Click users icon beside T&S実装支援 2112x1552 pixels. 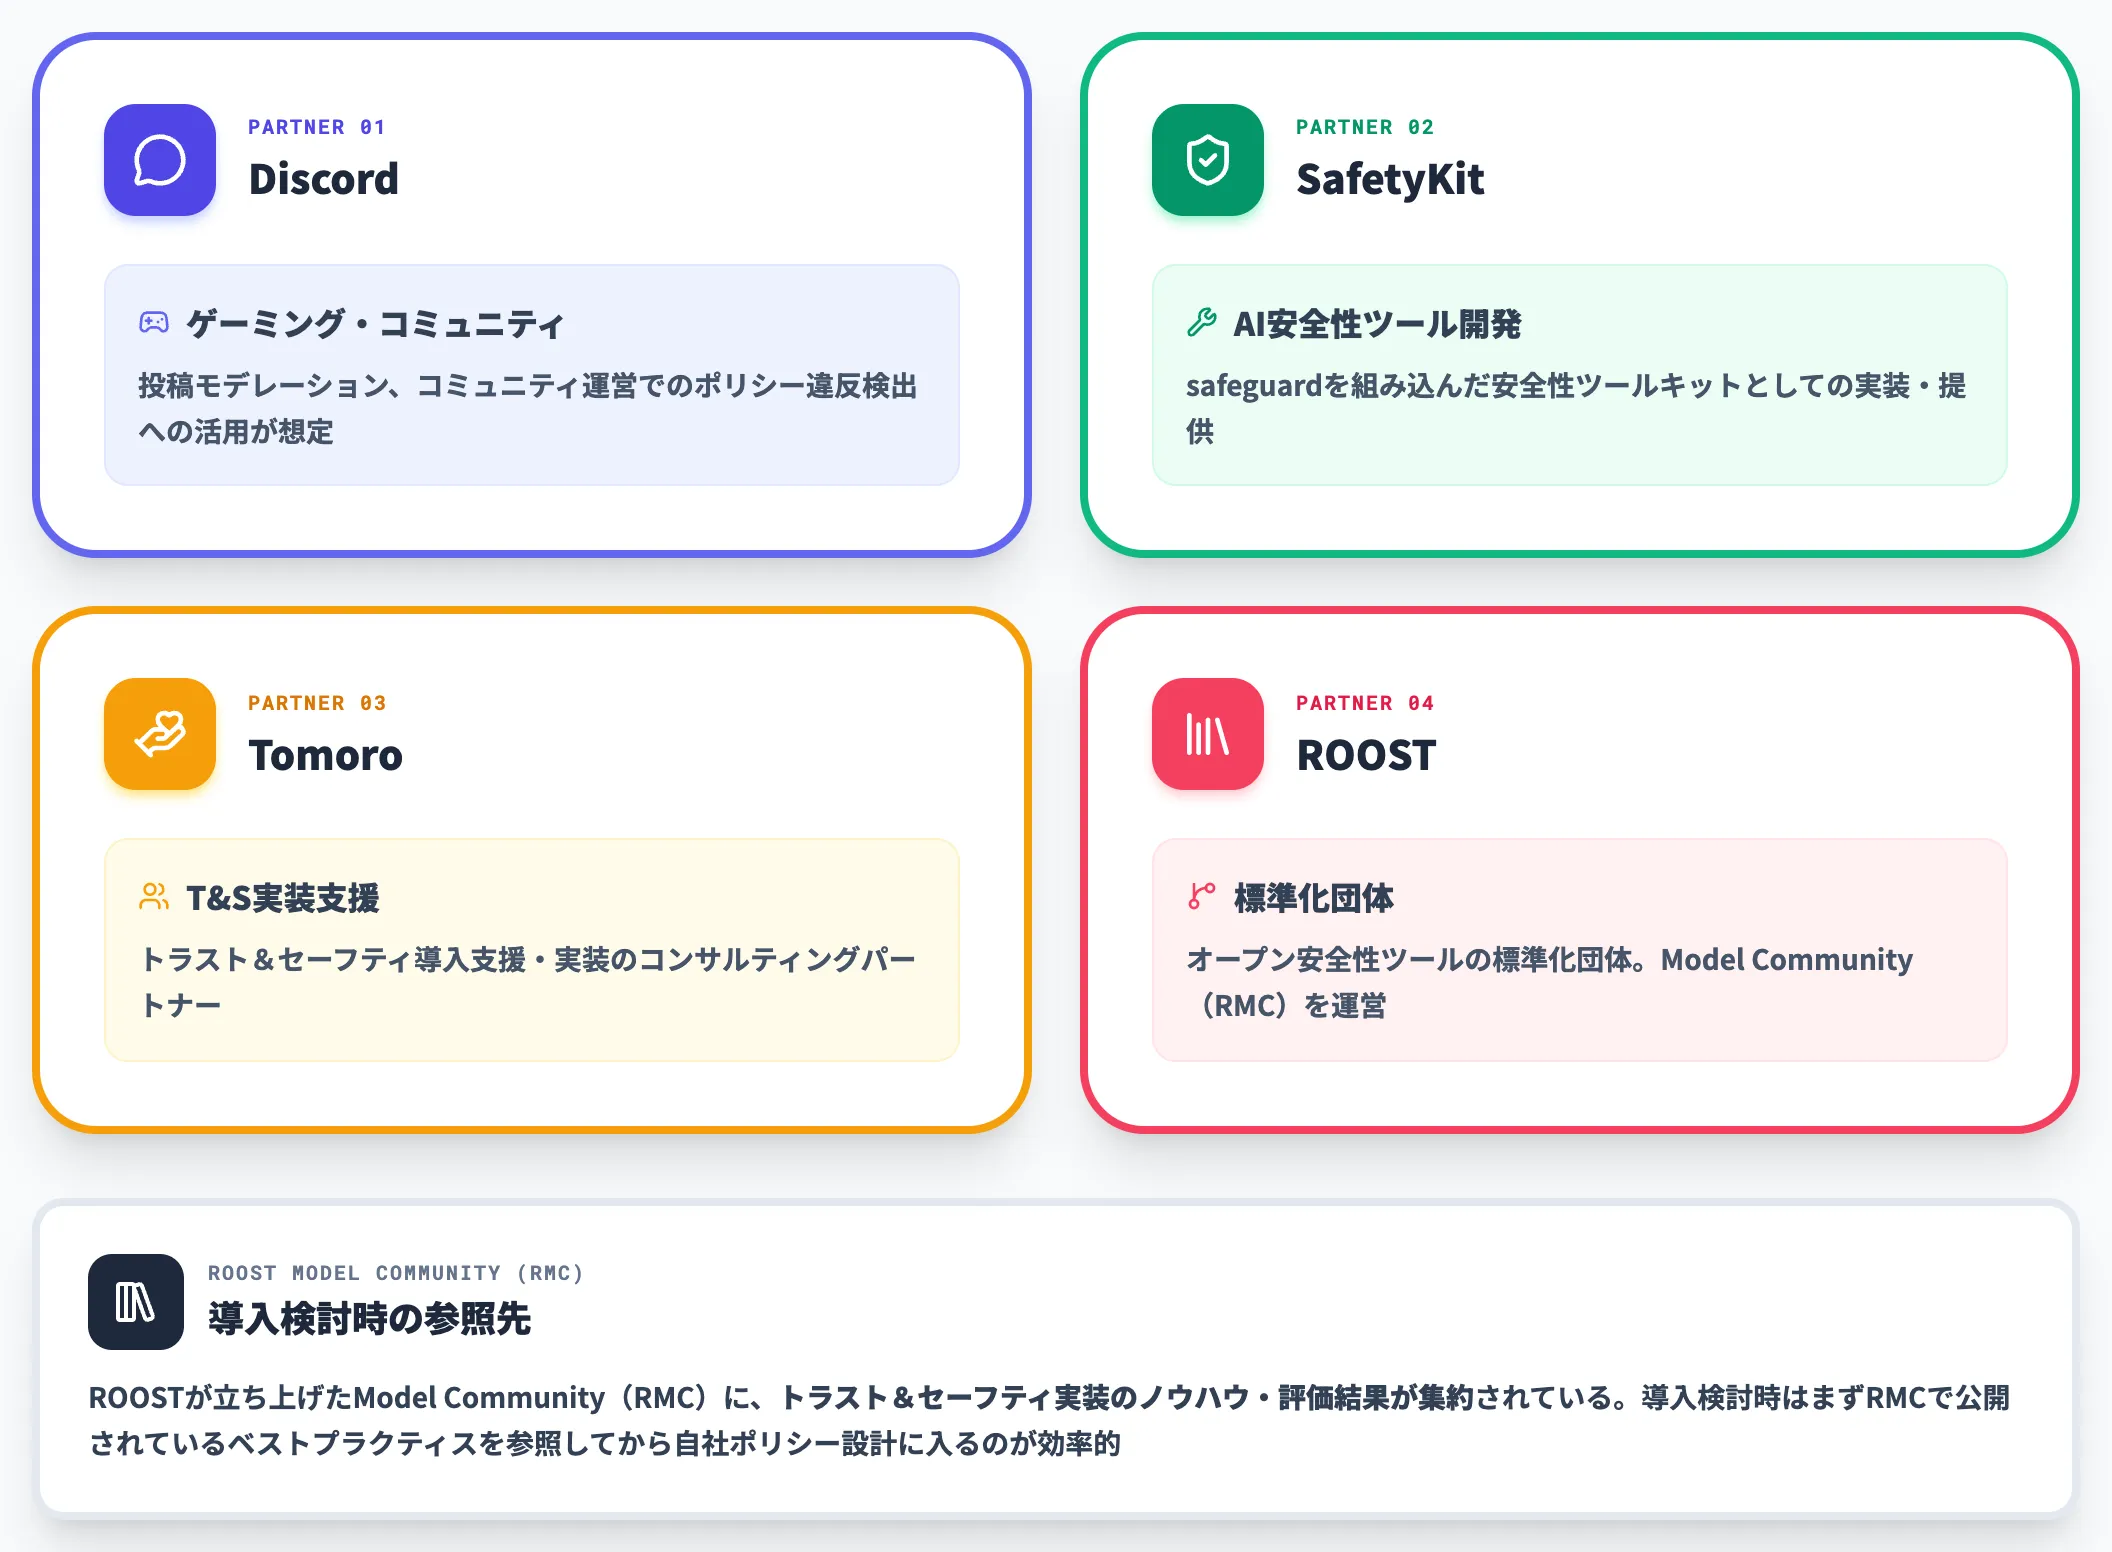click(154, 896)
